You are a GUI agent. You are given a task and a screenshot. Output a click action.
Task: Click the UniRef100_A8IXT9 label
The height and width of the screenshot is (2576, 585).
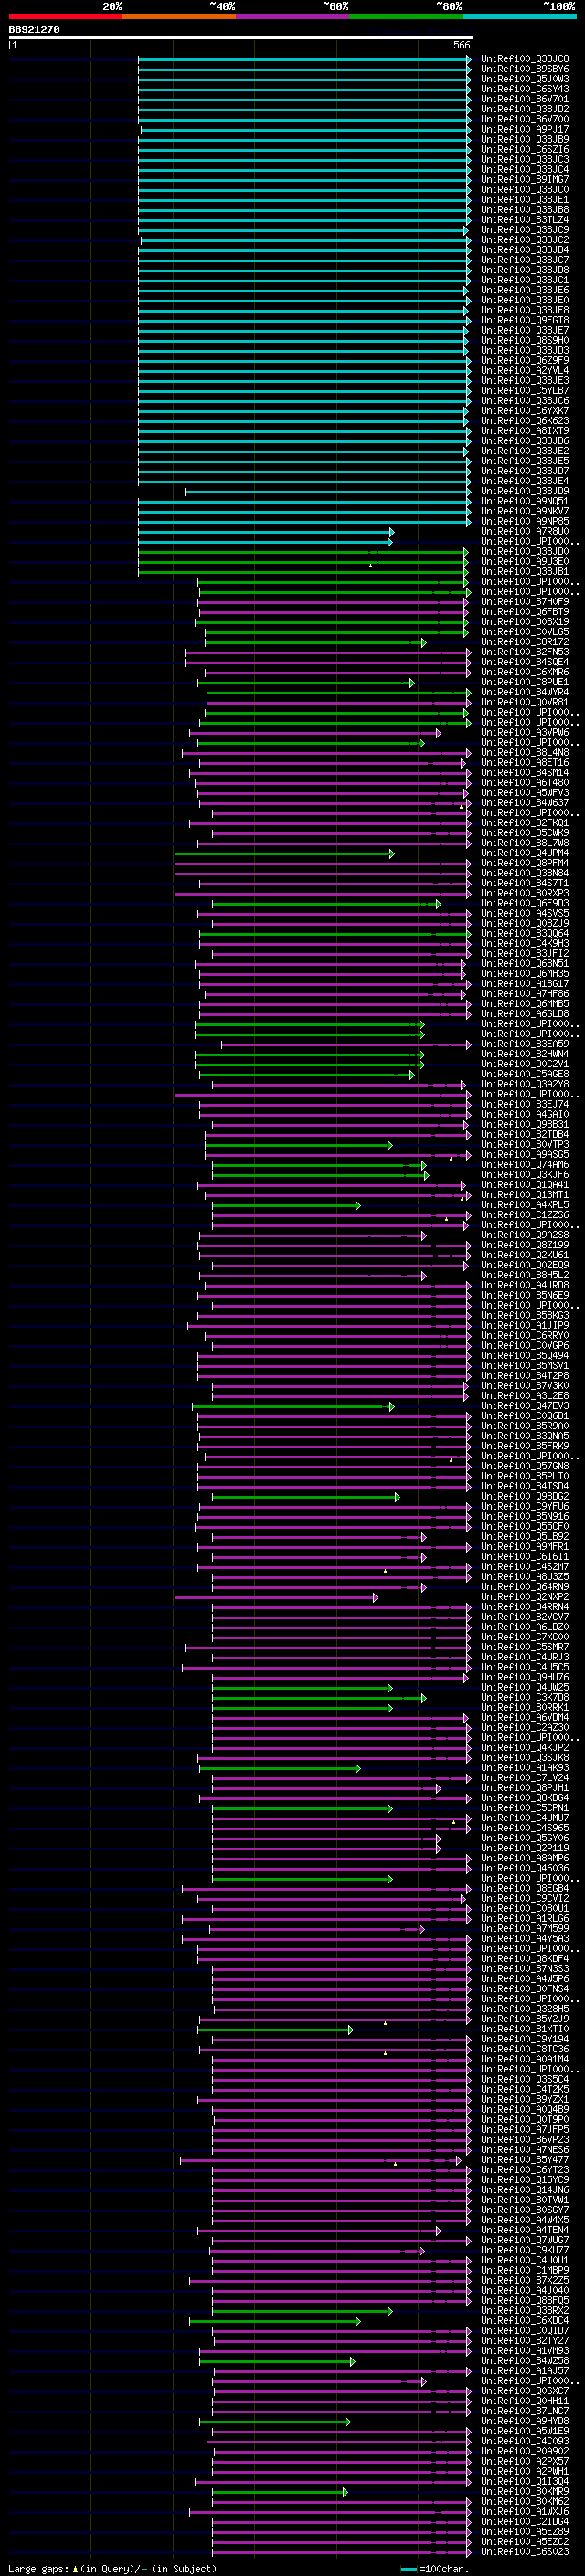tap(524, 431)
